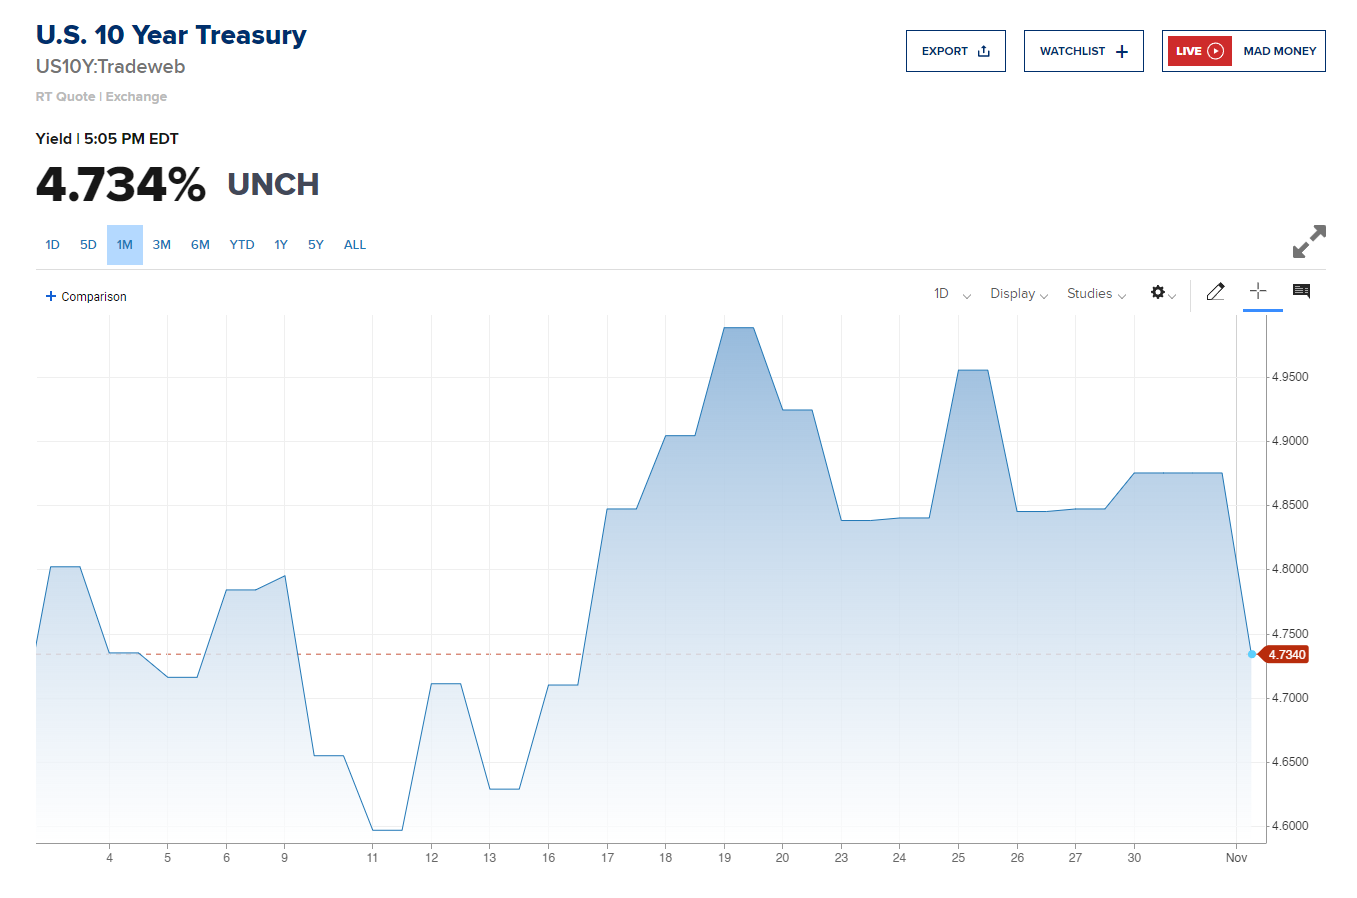Select the 5D time range tab

(88, 245)
